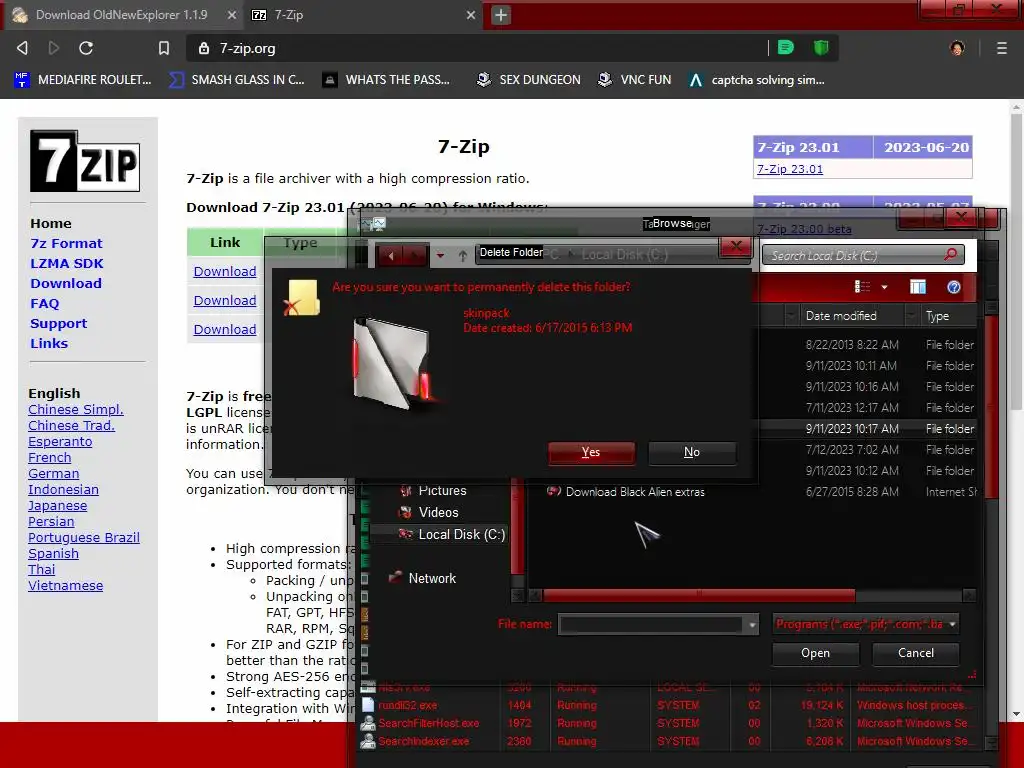Click the Search Local Disk (C:) box
Screen dimensions: 1024x768
tap(862, 255)
